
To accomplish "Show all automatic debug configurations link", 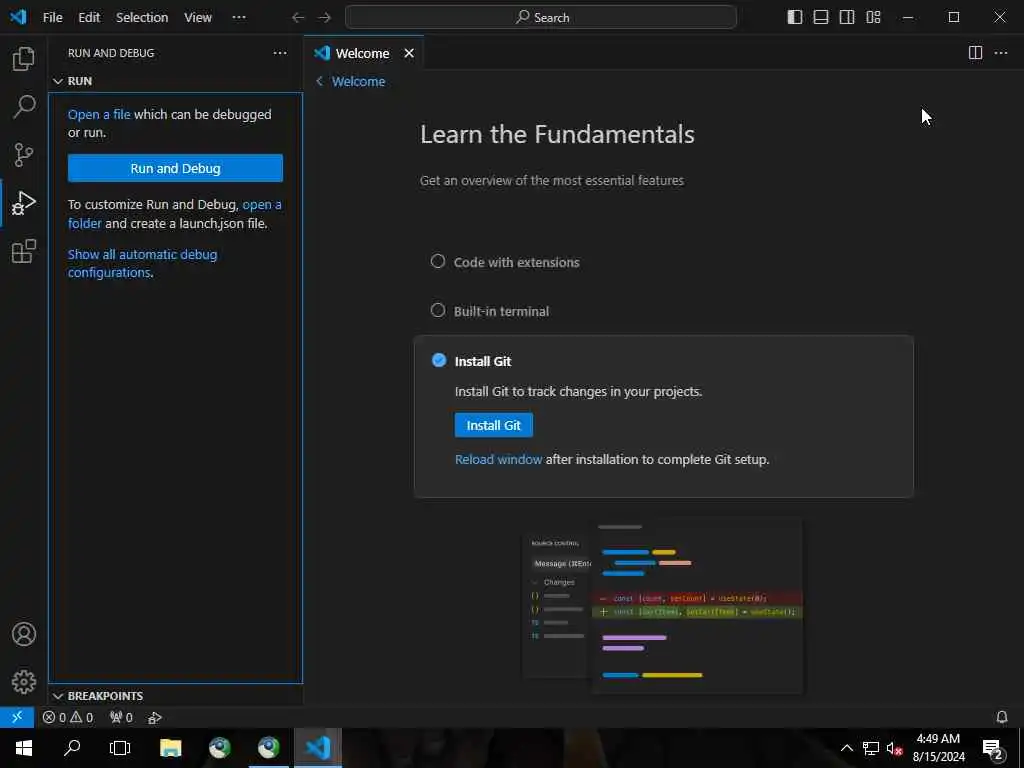I will click(x=142, y=263).
